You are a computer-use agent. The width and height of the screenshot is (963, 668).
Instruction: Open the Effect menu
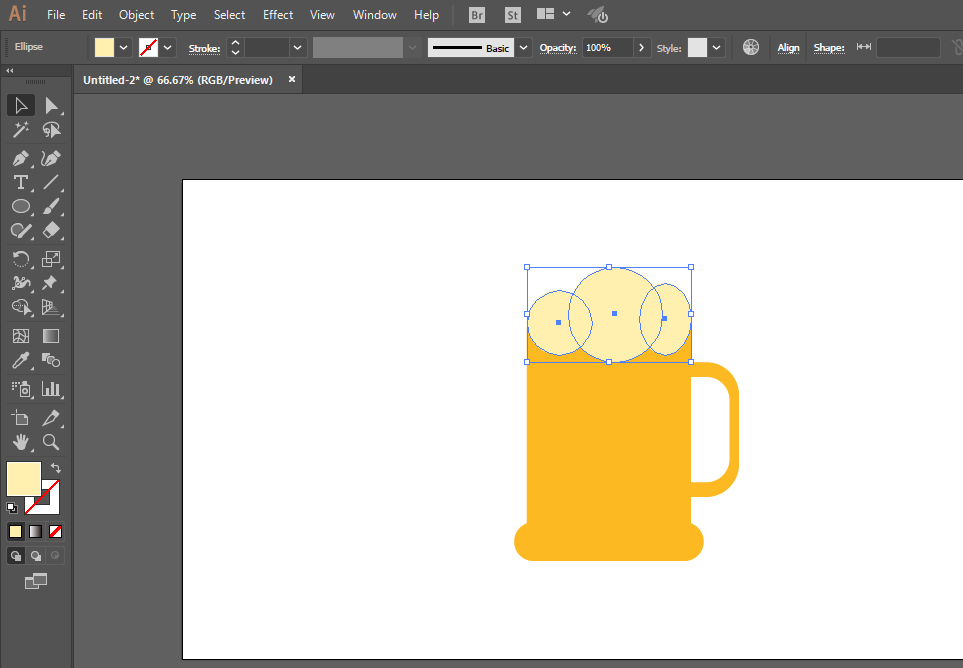tap(278, 15)
